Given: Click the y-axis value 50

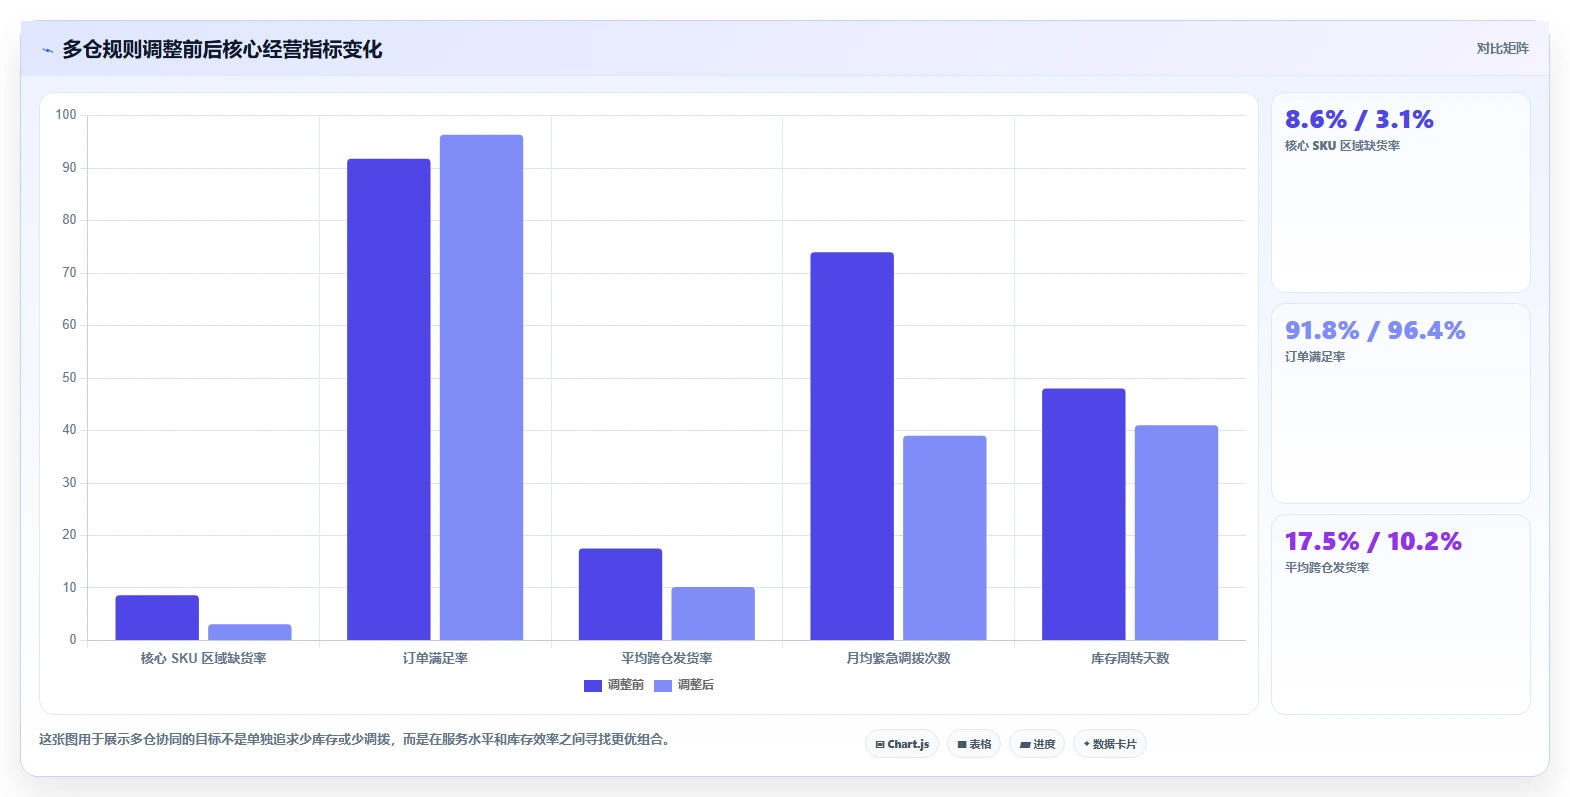Looking at the screenshot, I should click(x=69, y=378).
